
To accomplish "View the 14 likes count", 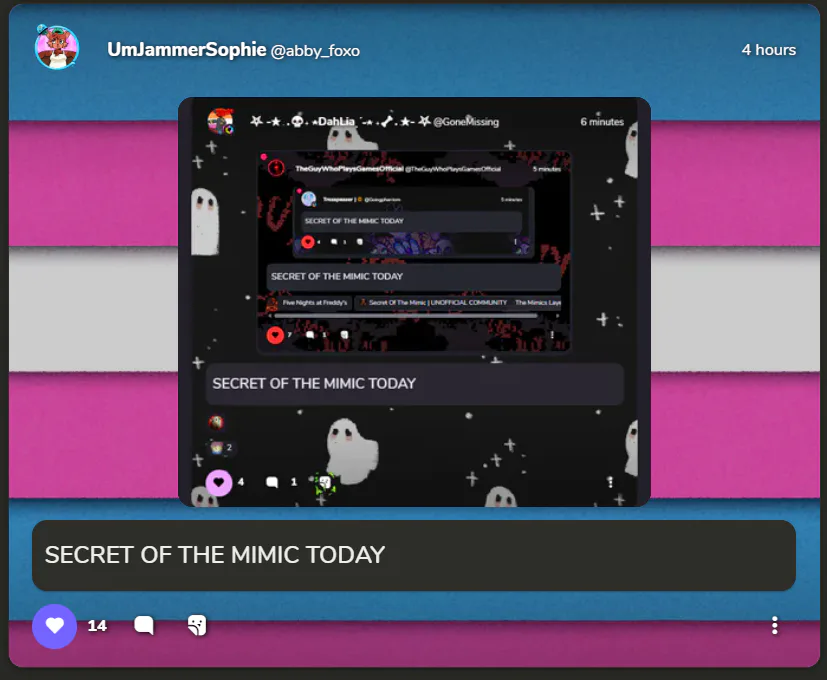I will pos(97,626).
